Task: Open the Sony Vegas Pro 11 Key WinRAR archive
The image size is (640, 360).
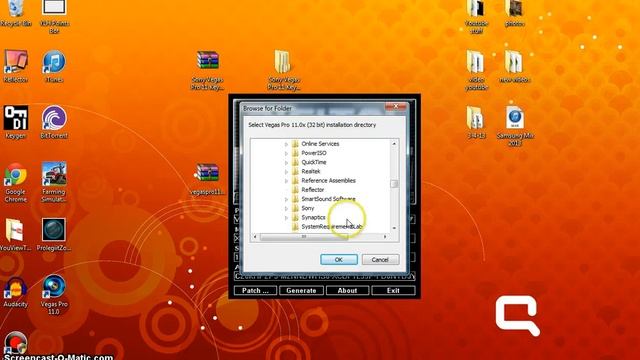Action: point(207,70)
